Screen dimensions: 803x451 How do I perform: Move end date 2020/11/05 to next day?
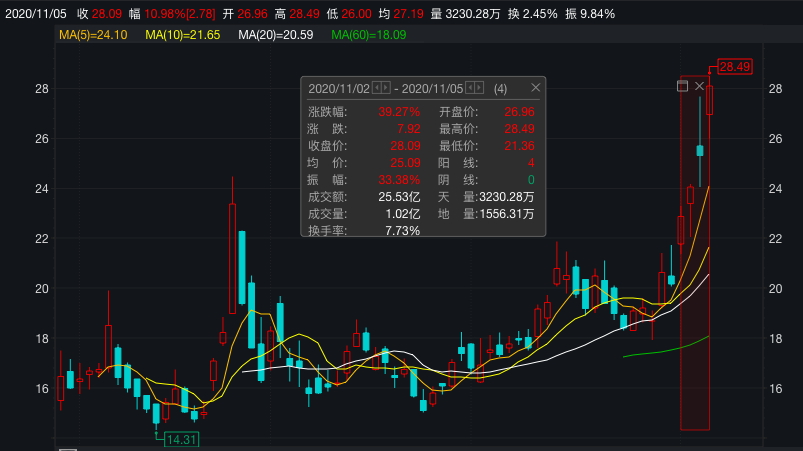point(480,88)
